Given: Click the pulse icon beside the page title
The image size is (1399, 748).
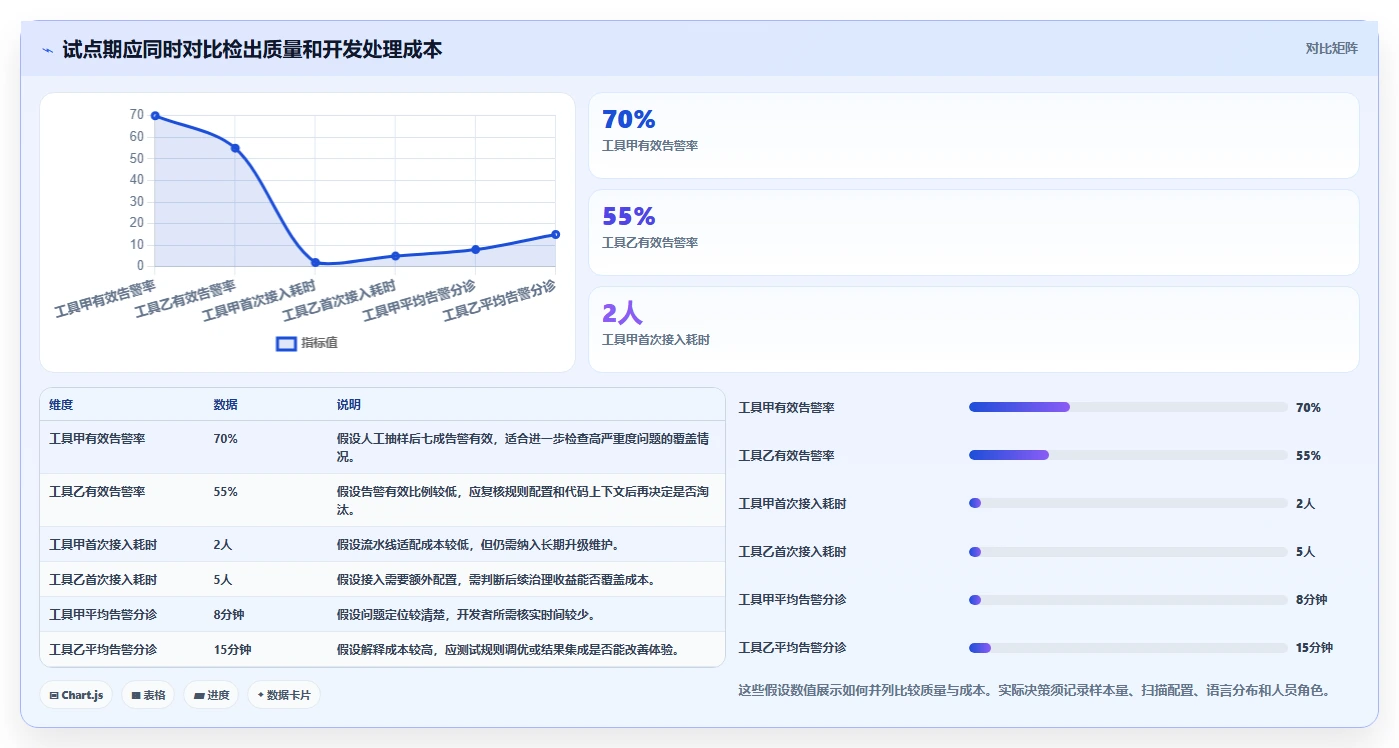Looking at the screenshot, I should pyautogui.click(x=48, y=49).
